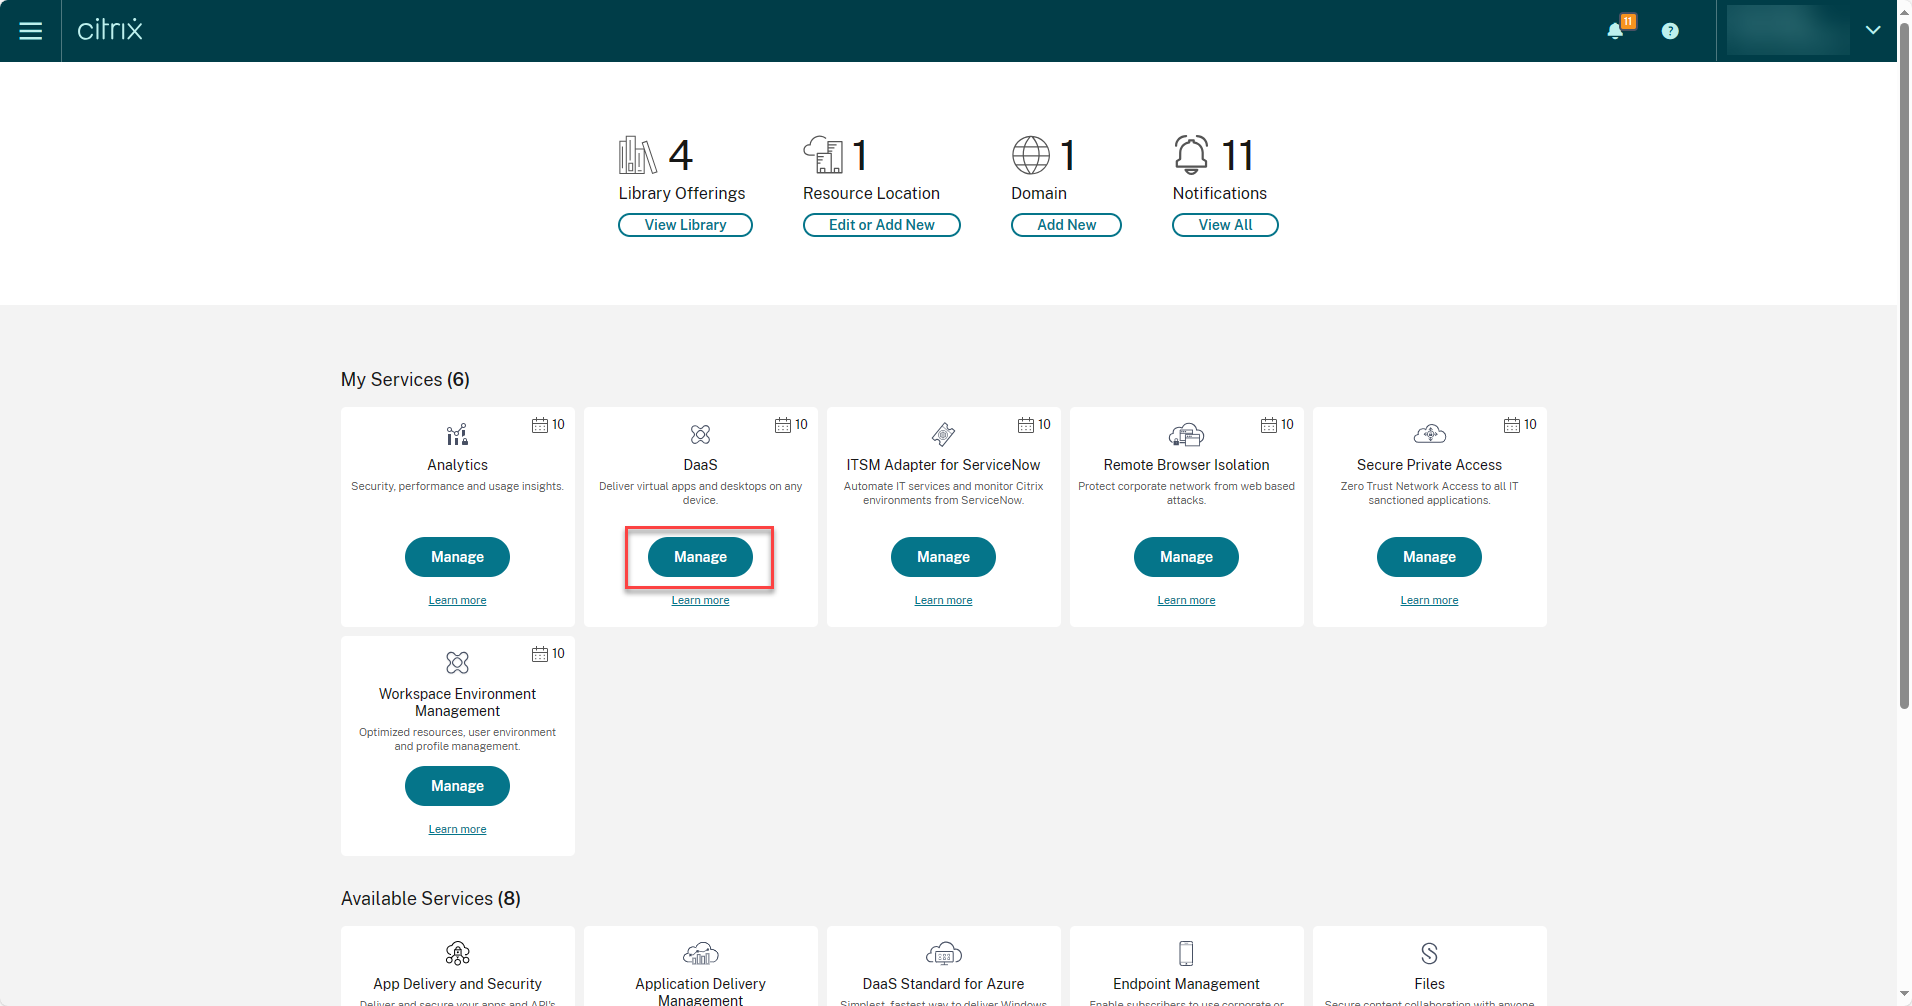The image size is (1912, 1006).
Task: Click the Resource Location cloud icon
Action: [x=823, y=155]
